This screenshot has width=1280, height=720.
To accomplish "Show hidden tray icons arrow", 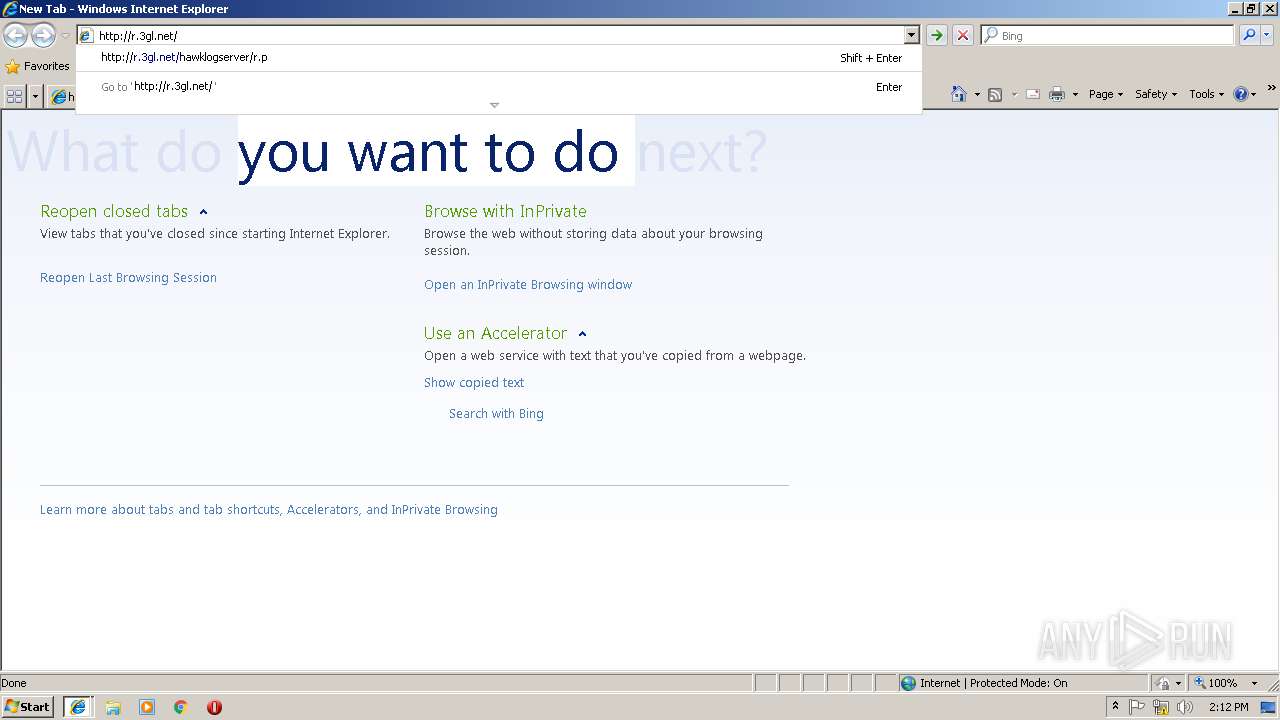I will [1115, 707].
